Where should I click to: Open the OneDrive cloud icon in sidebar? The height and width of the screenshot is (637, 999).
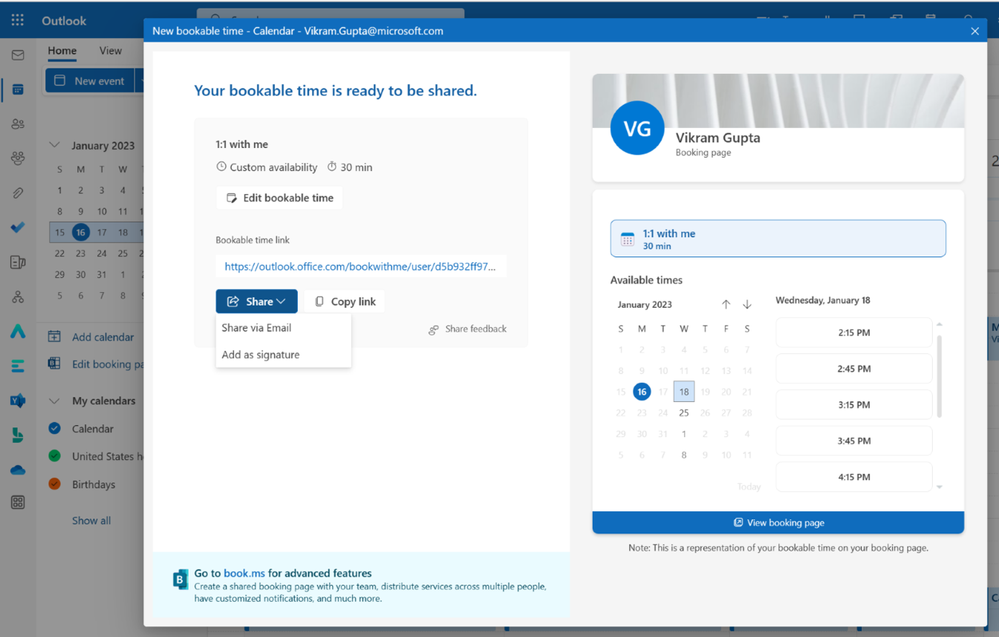(x=18, y=470)
